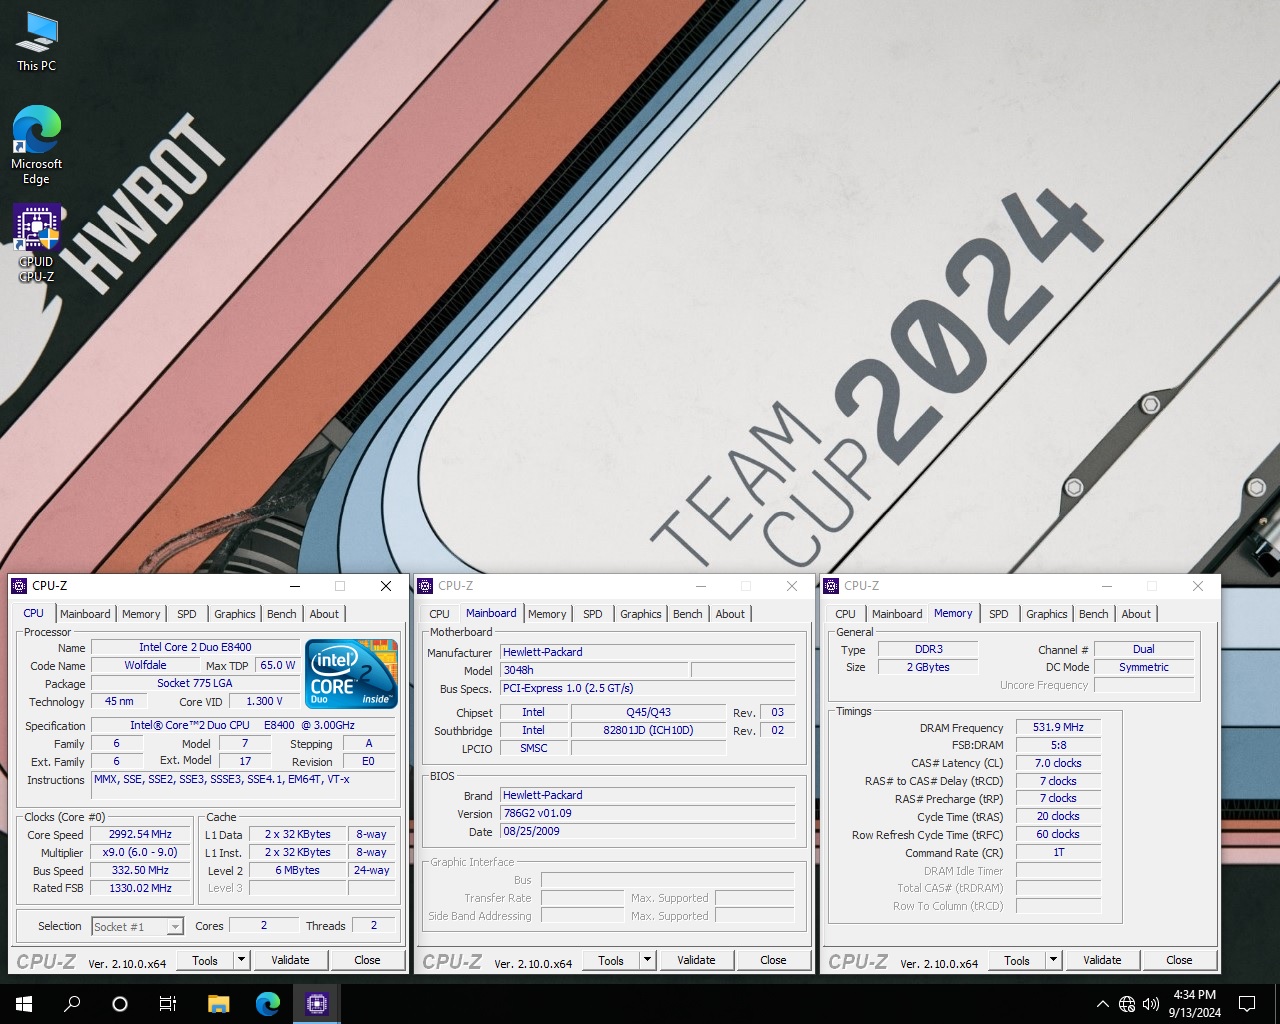Screen dimensions: 1280x1024
Task: Open the This PC desktop icon
Action: point(37,43)
